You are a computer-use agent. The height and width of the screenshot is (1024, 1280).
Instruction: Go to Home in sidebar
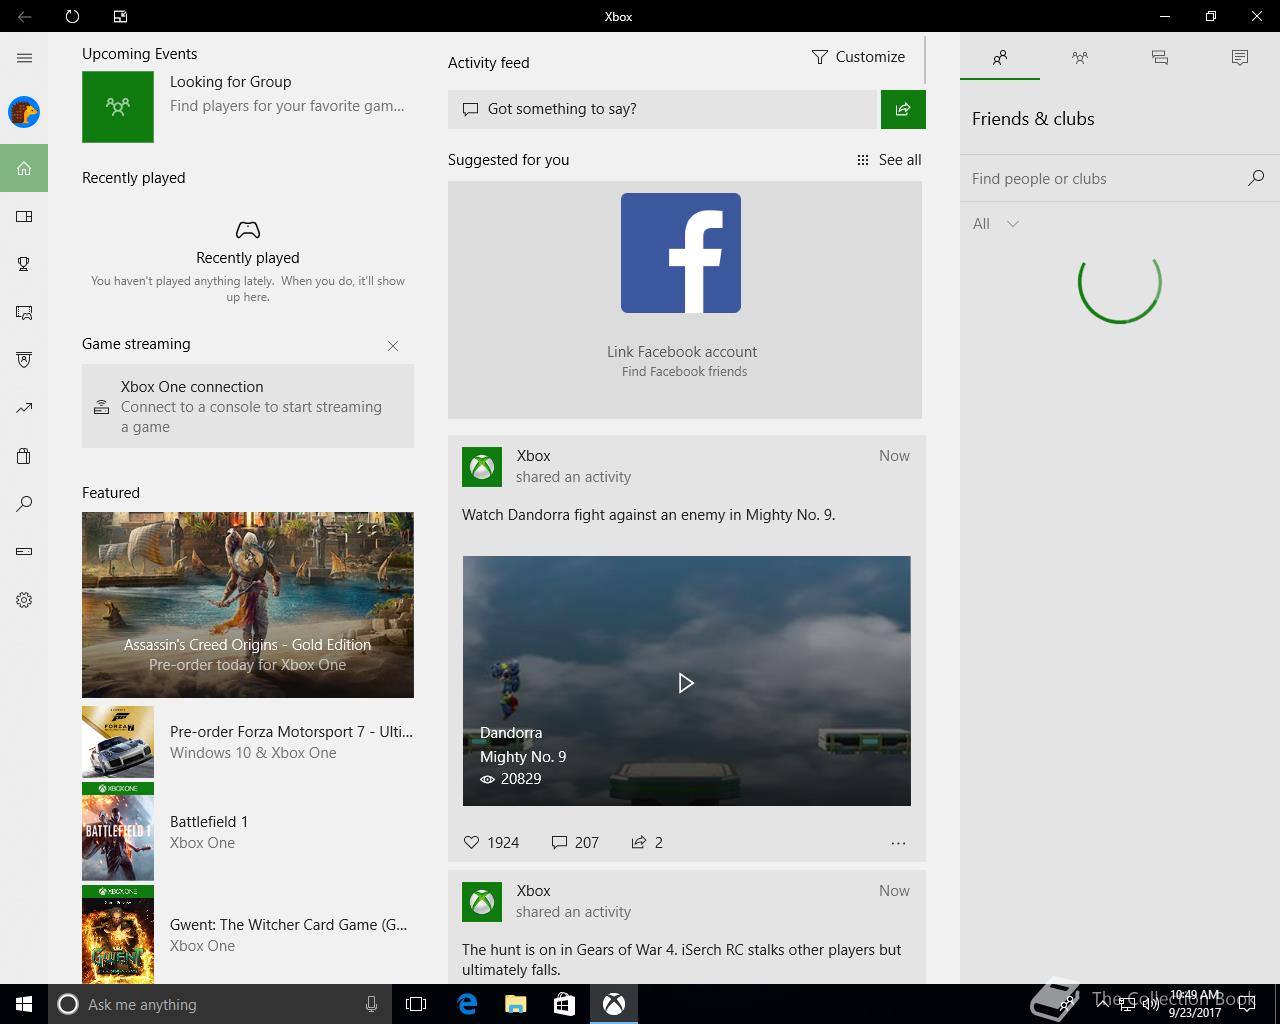[x=24, y=168]
